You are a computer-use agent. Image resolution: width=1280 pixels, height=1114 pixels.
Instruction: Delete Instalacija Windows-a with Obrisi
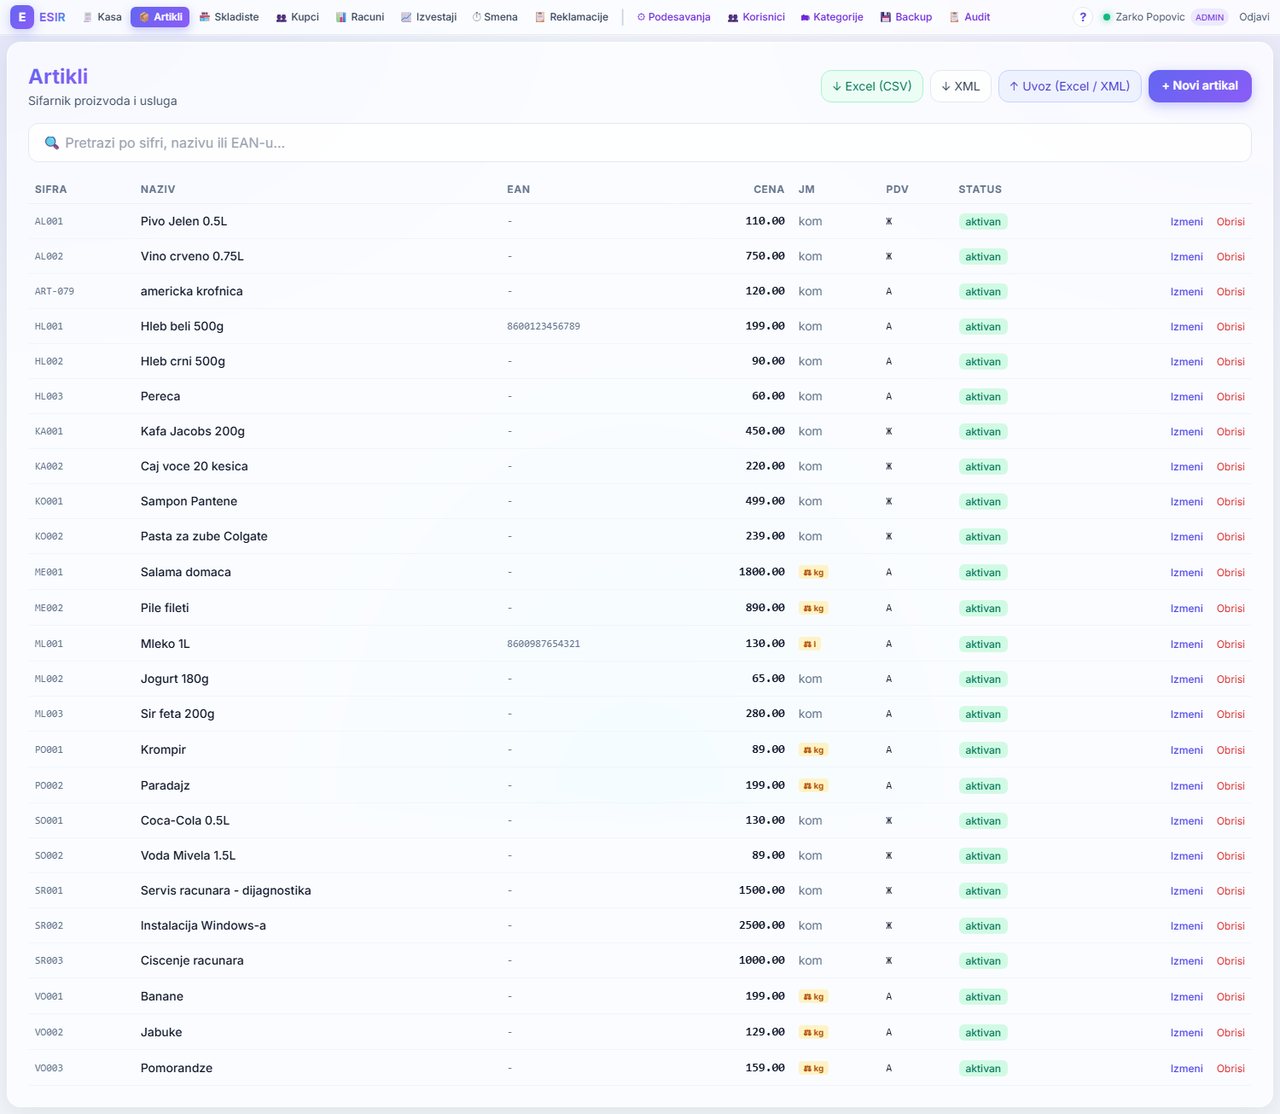[x=1231, y=926]
